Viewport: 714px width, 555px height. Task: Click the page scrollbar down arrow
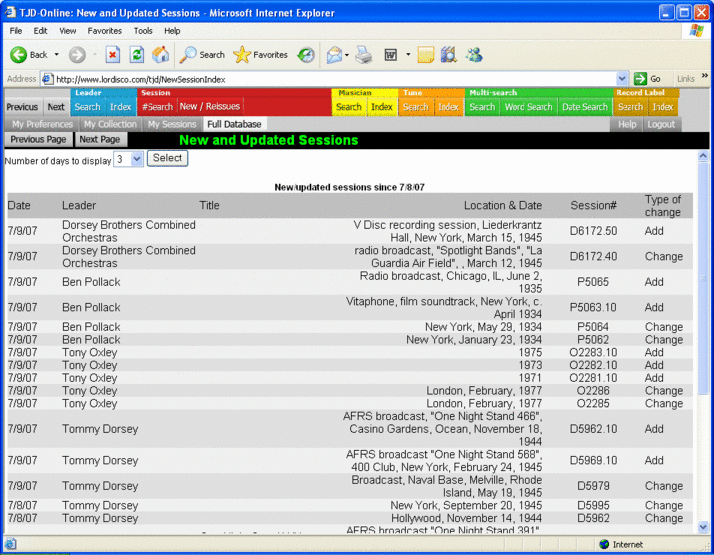[703, 527]
